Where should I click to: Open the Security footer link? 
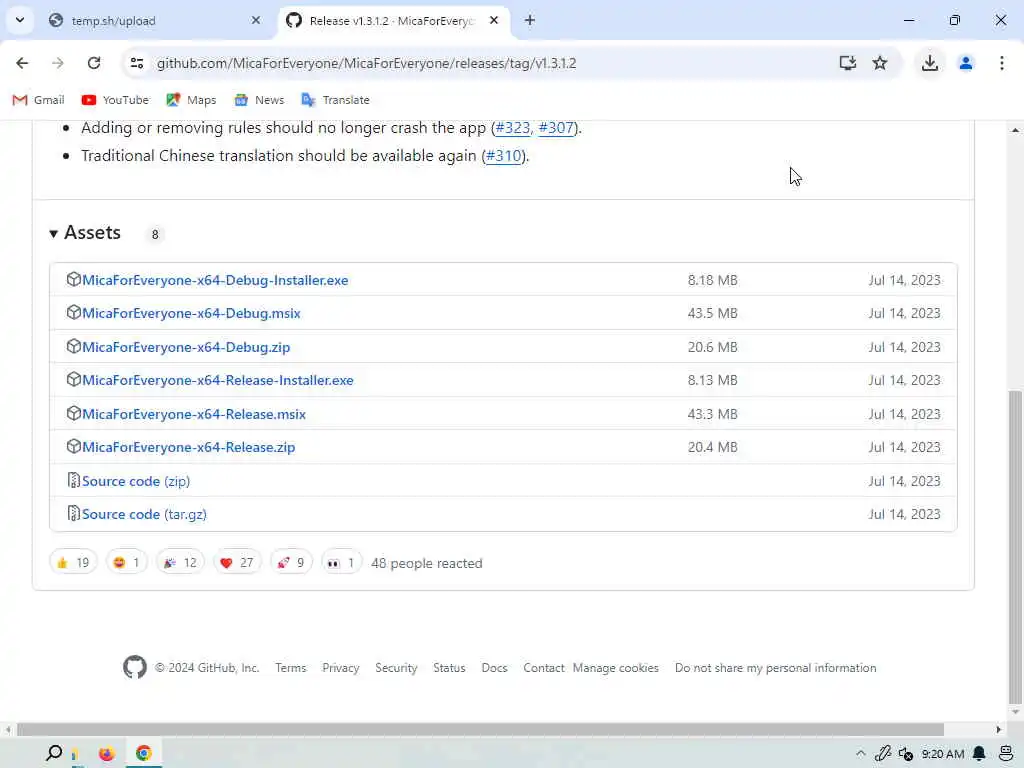(396, 668)
